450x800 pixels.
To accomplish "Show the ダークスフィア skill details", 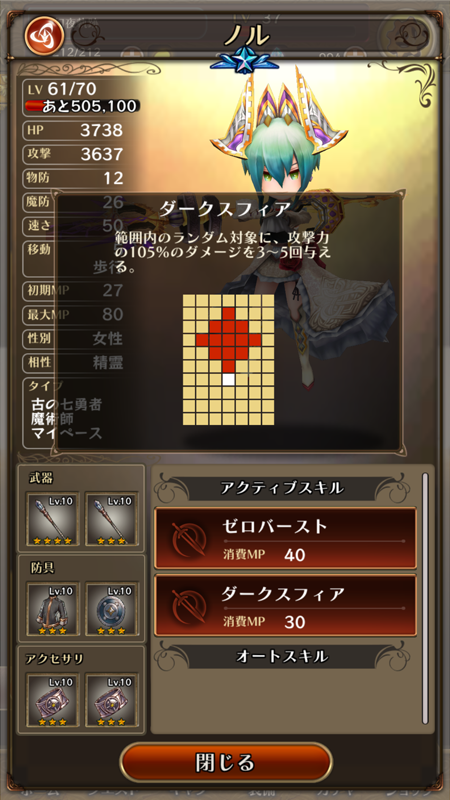I will [x=286, y=606].
